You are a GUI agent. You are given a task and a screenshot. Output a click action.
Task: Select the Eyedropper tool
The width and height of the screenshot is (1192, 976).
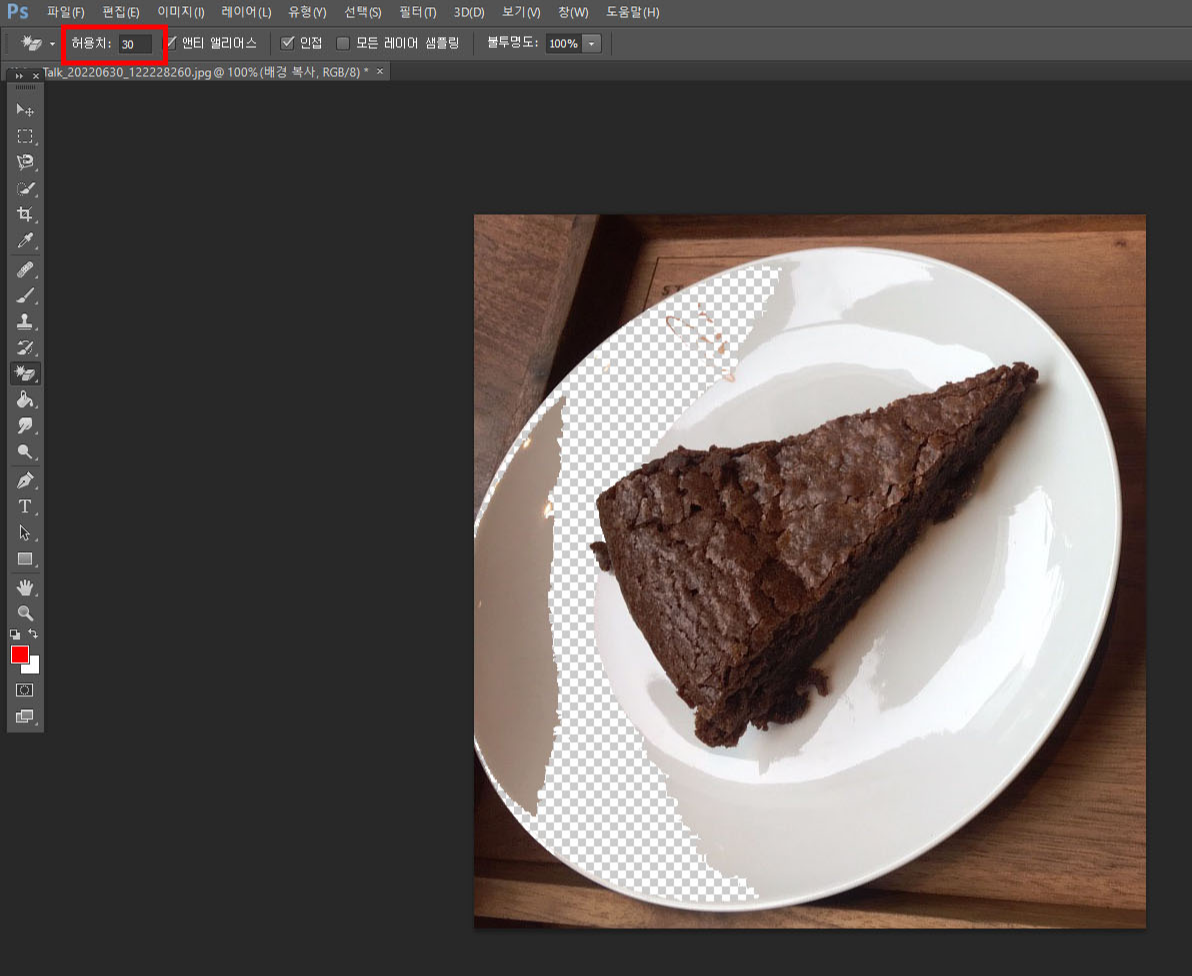coord(25,240)
